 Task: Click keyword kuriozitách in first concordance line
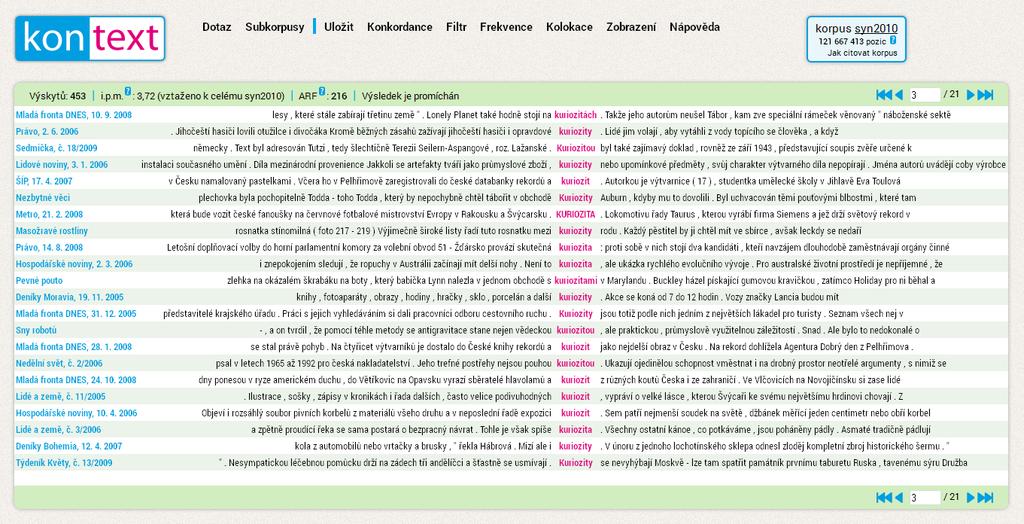(575, 115)
